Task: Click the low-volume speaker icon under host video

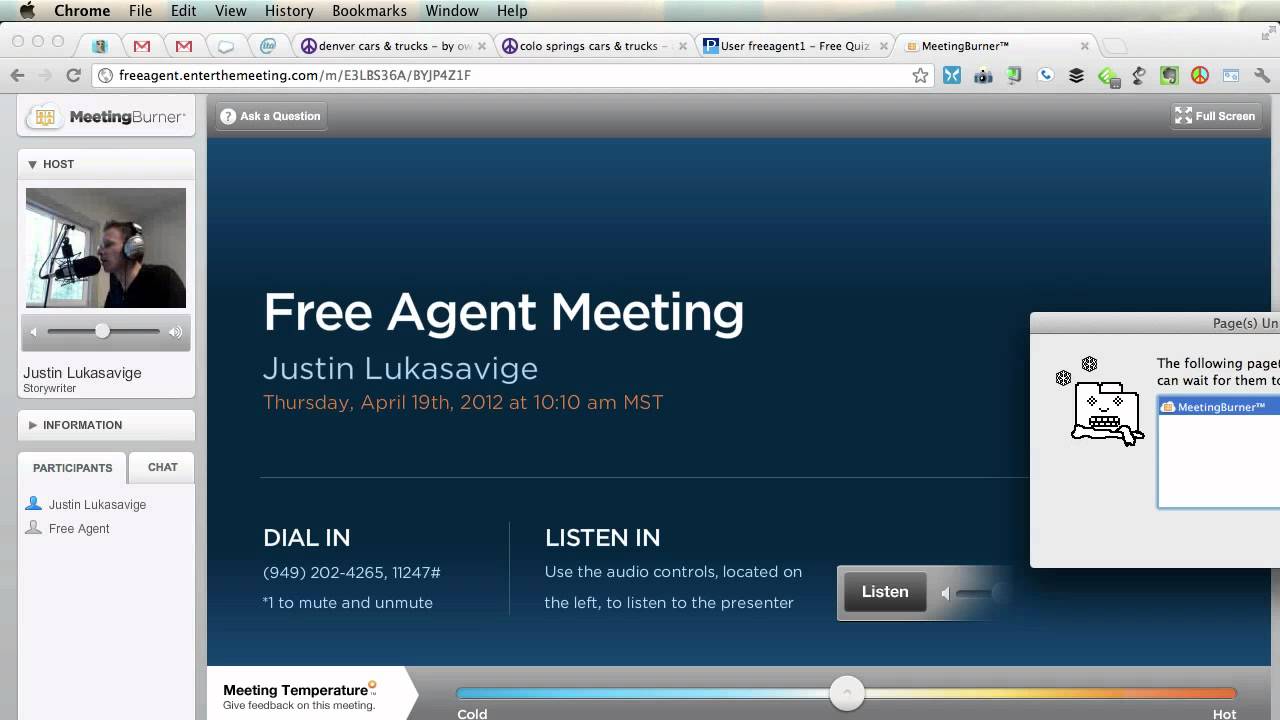Action: click(x=33, y=332)
